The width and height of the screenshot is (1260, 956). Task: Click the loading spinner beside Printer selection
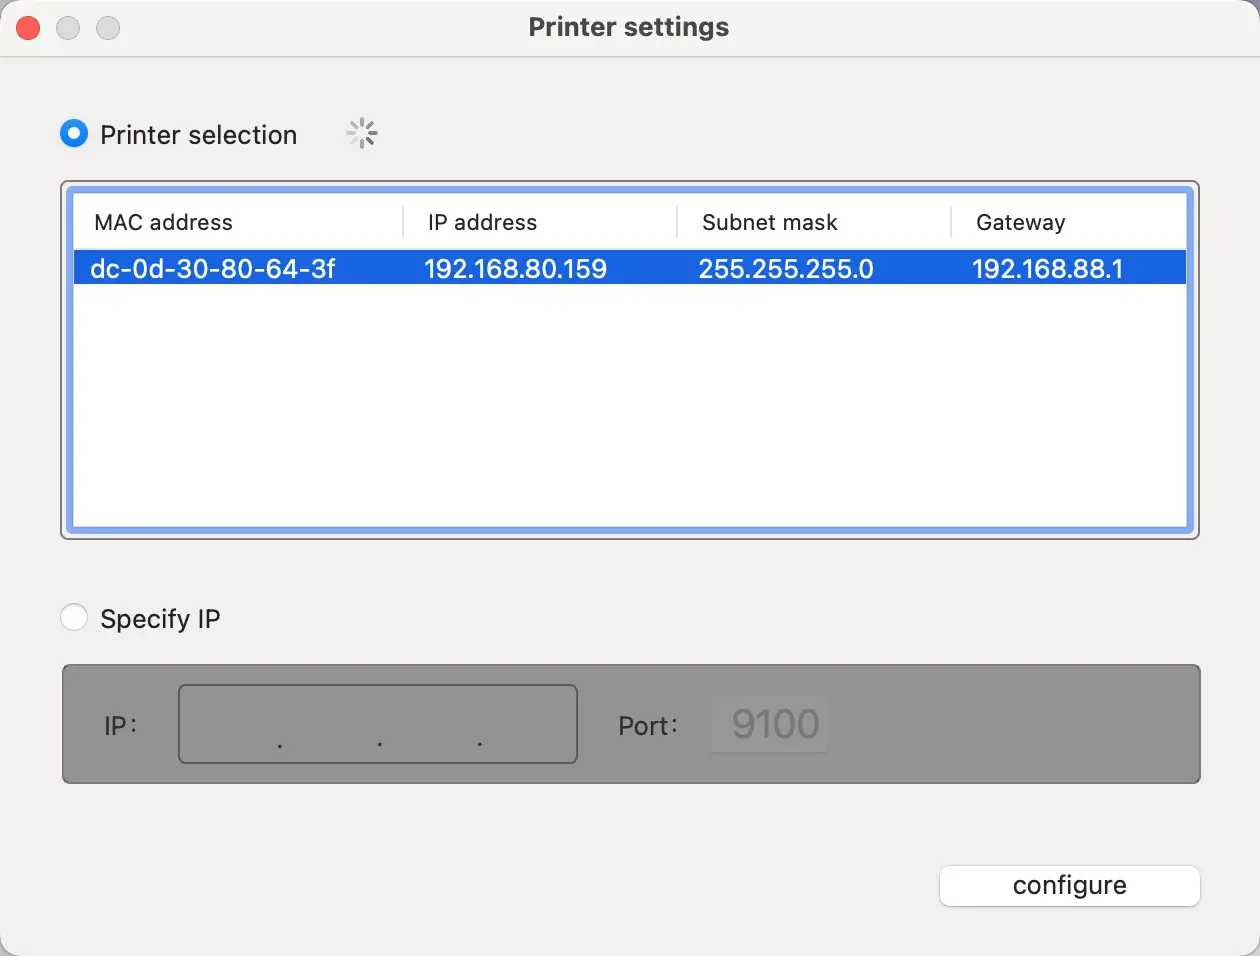tap(362, 134)
